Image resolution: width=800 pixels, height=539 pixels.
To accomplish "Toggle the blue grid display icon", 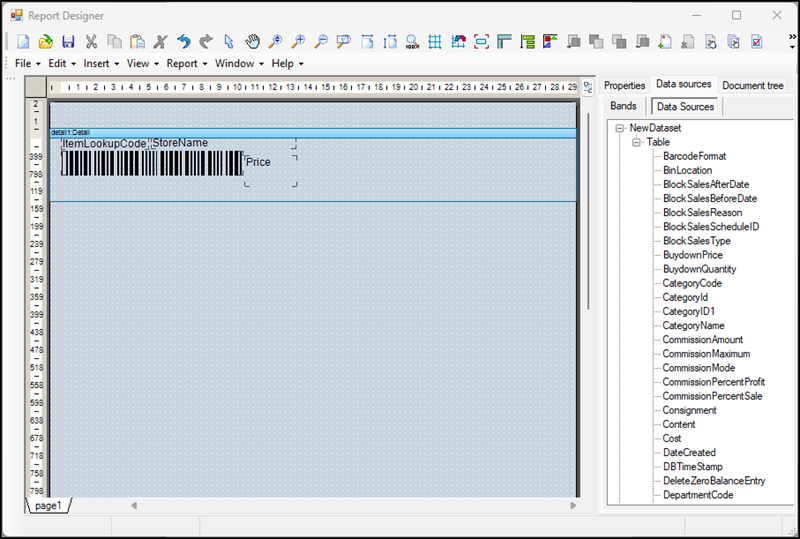I will (435, 41).
